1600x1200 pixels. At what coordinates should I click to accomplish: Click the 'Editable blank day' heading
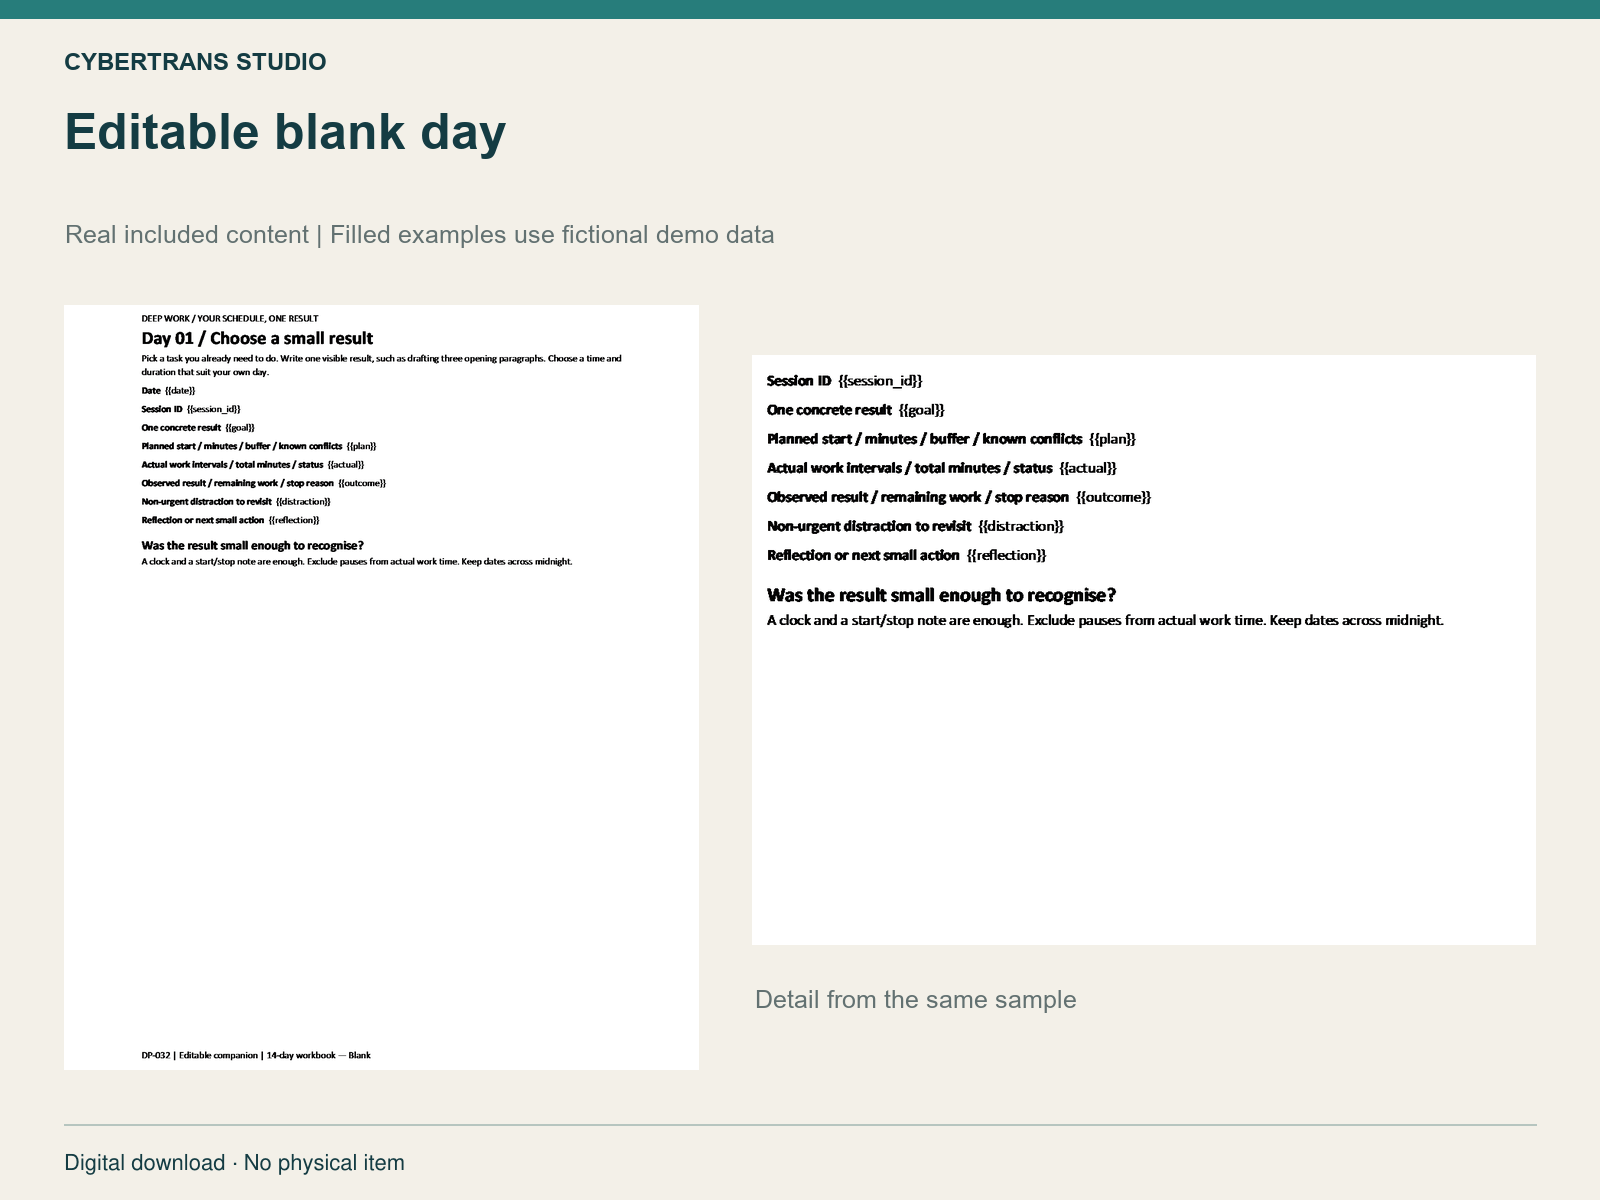(x=285, y=132)
